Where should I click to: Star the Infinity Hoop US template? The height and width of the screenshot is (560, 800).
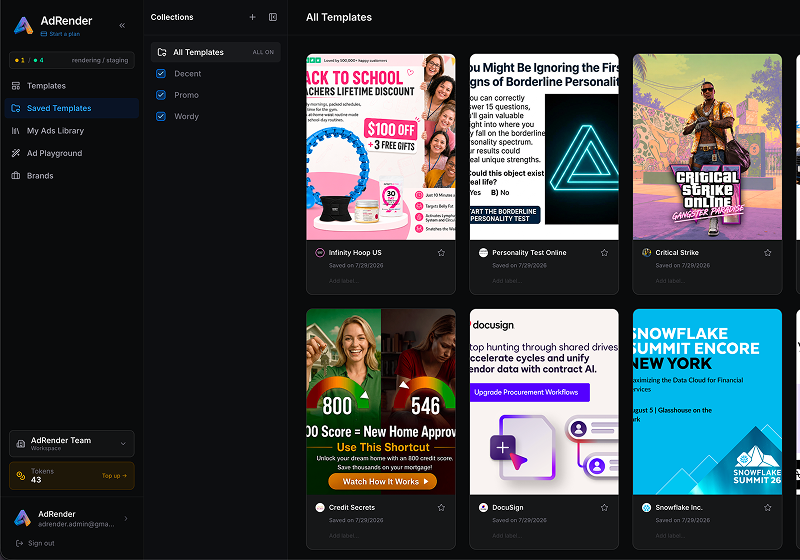441,252
